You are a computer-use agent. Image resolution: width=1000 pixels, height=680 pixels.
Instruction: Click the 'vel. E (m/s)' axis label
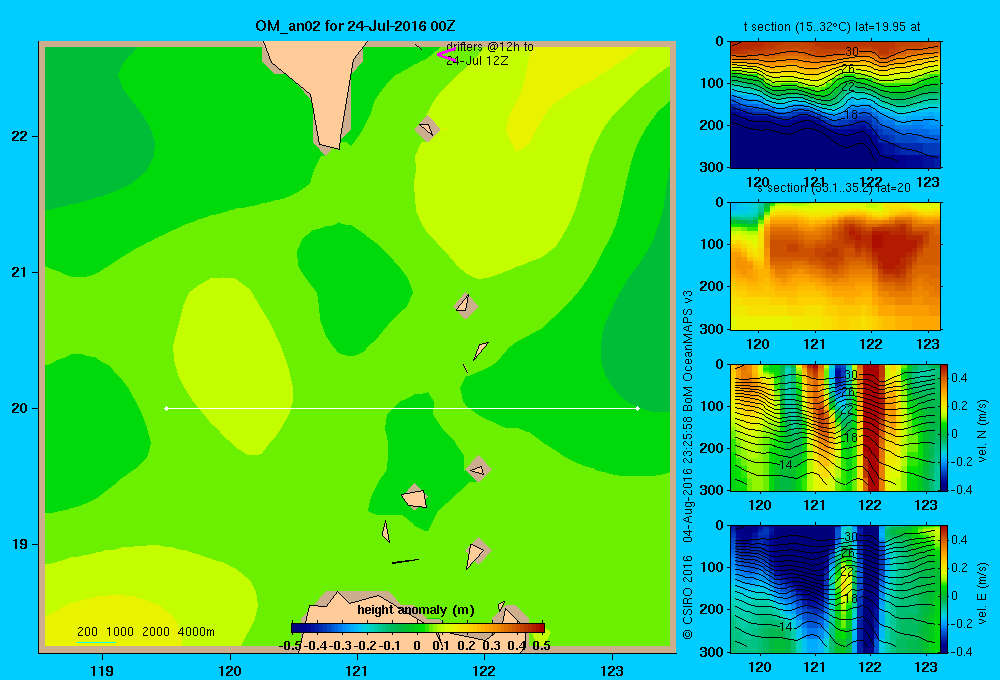983,593
